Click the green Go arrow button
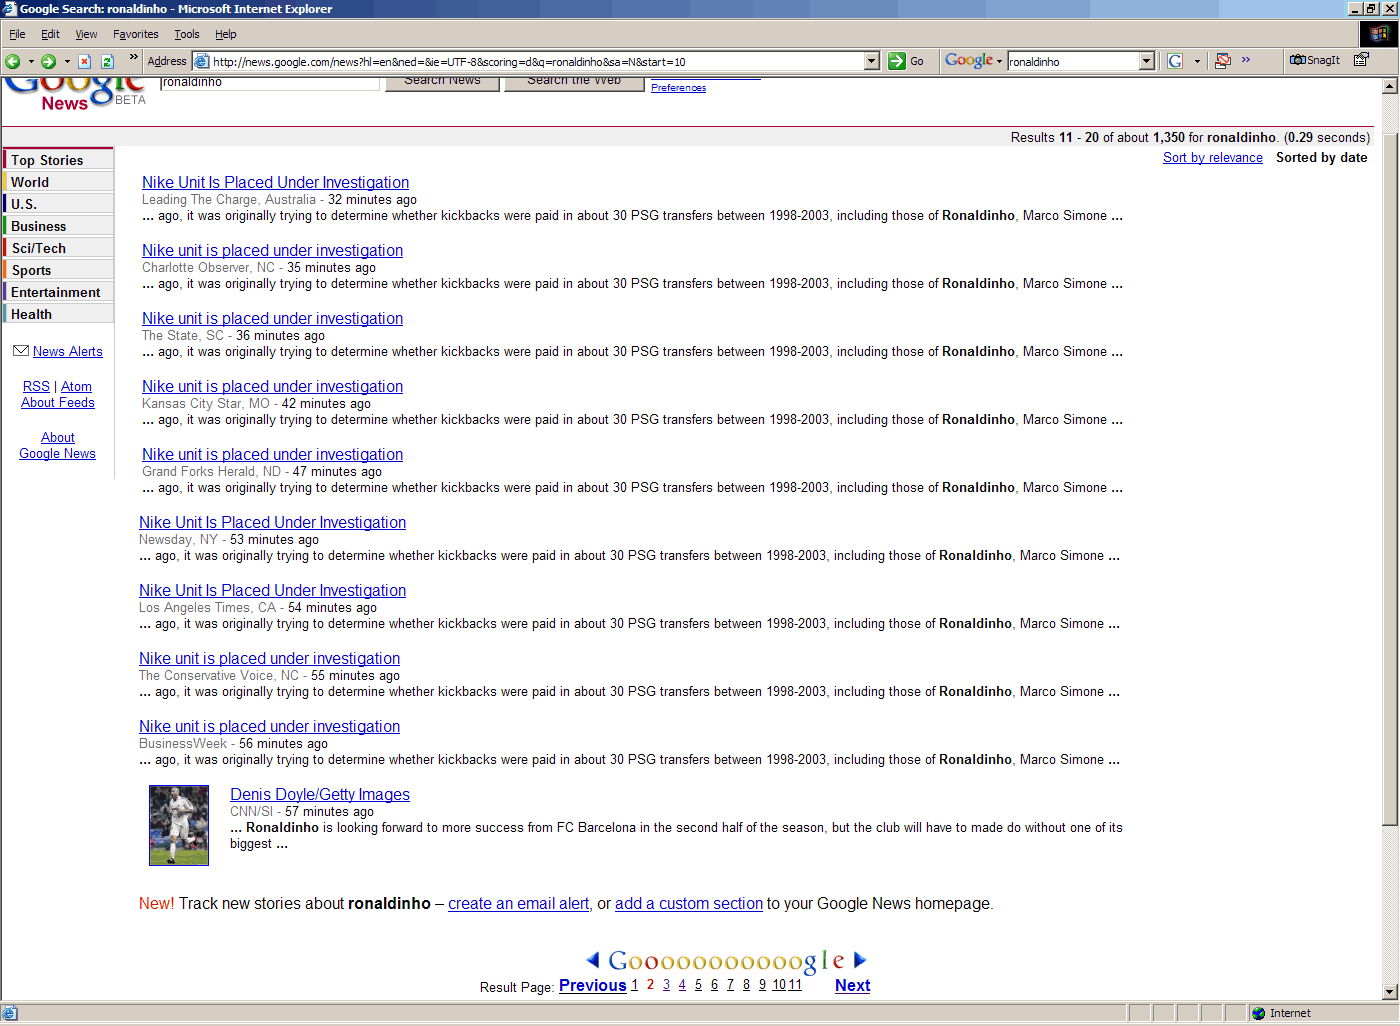The width and height of the screenshot is (1400, 1026). pos(897,61)
